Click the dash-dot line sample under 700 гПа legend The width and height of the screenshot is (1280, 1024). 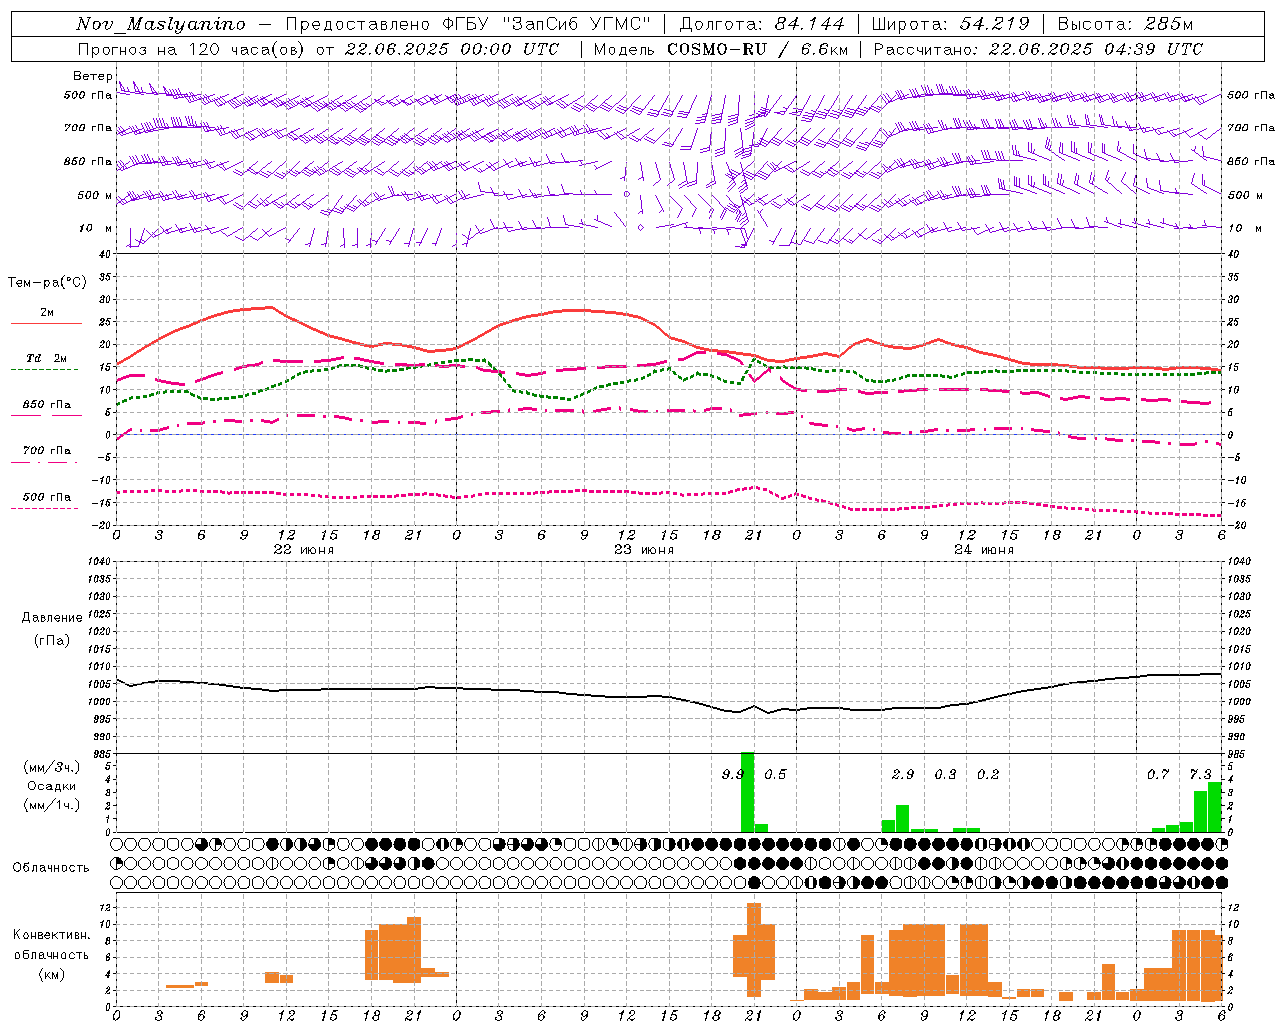[x=45, y=462]
